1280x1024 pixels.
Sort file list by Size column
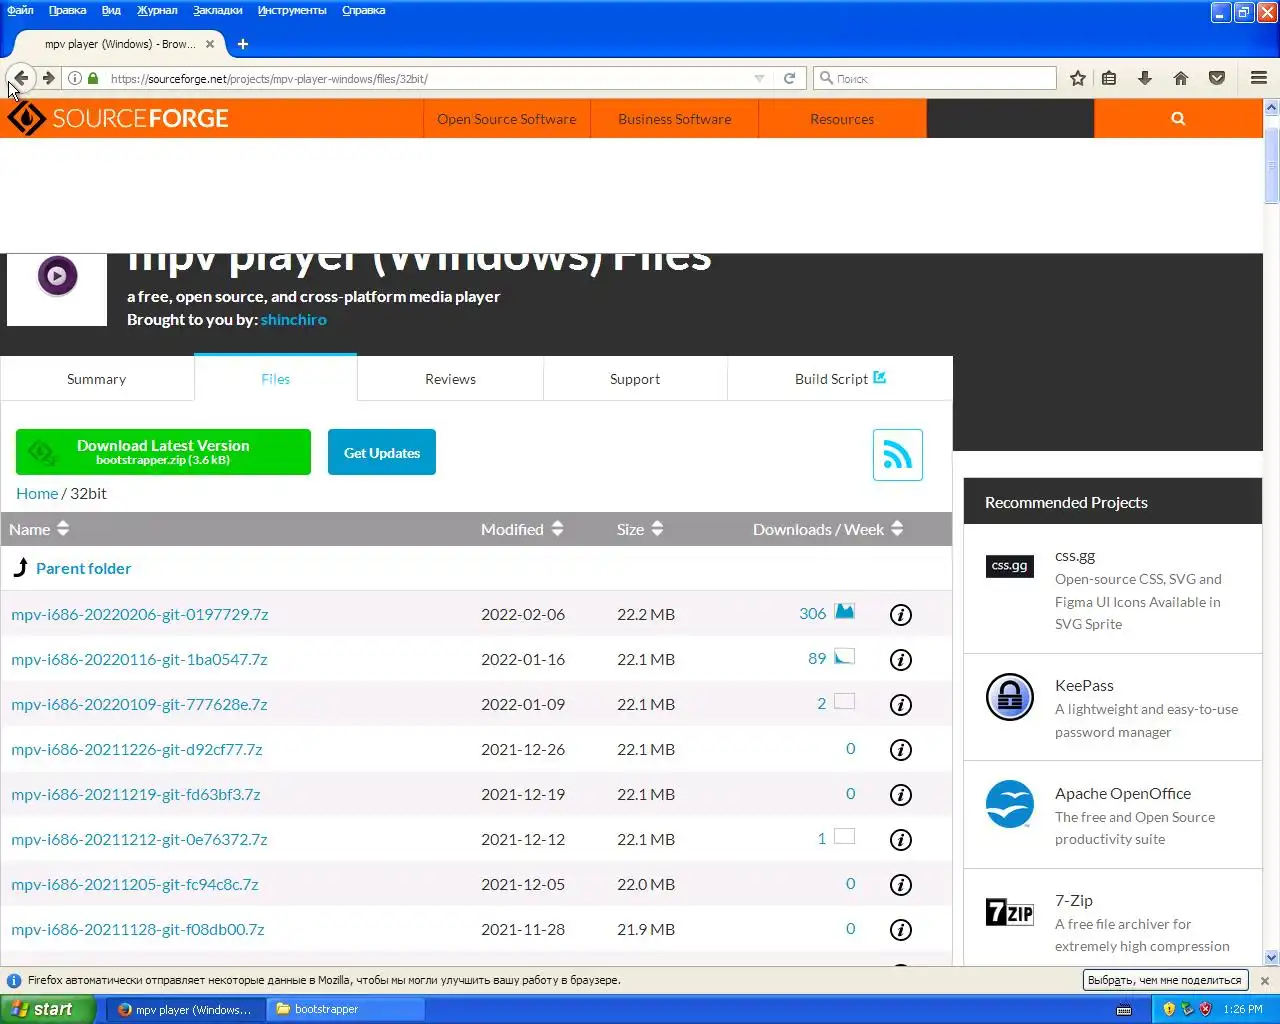click(x=640, y=529)
